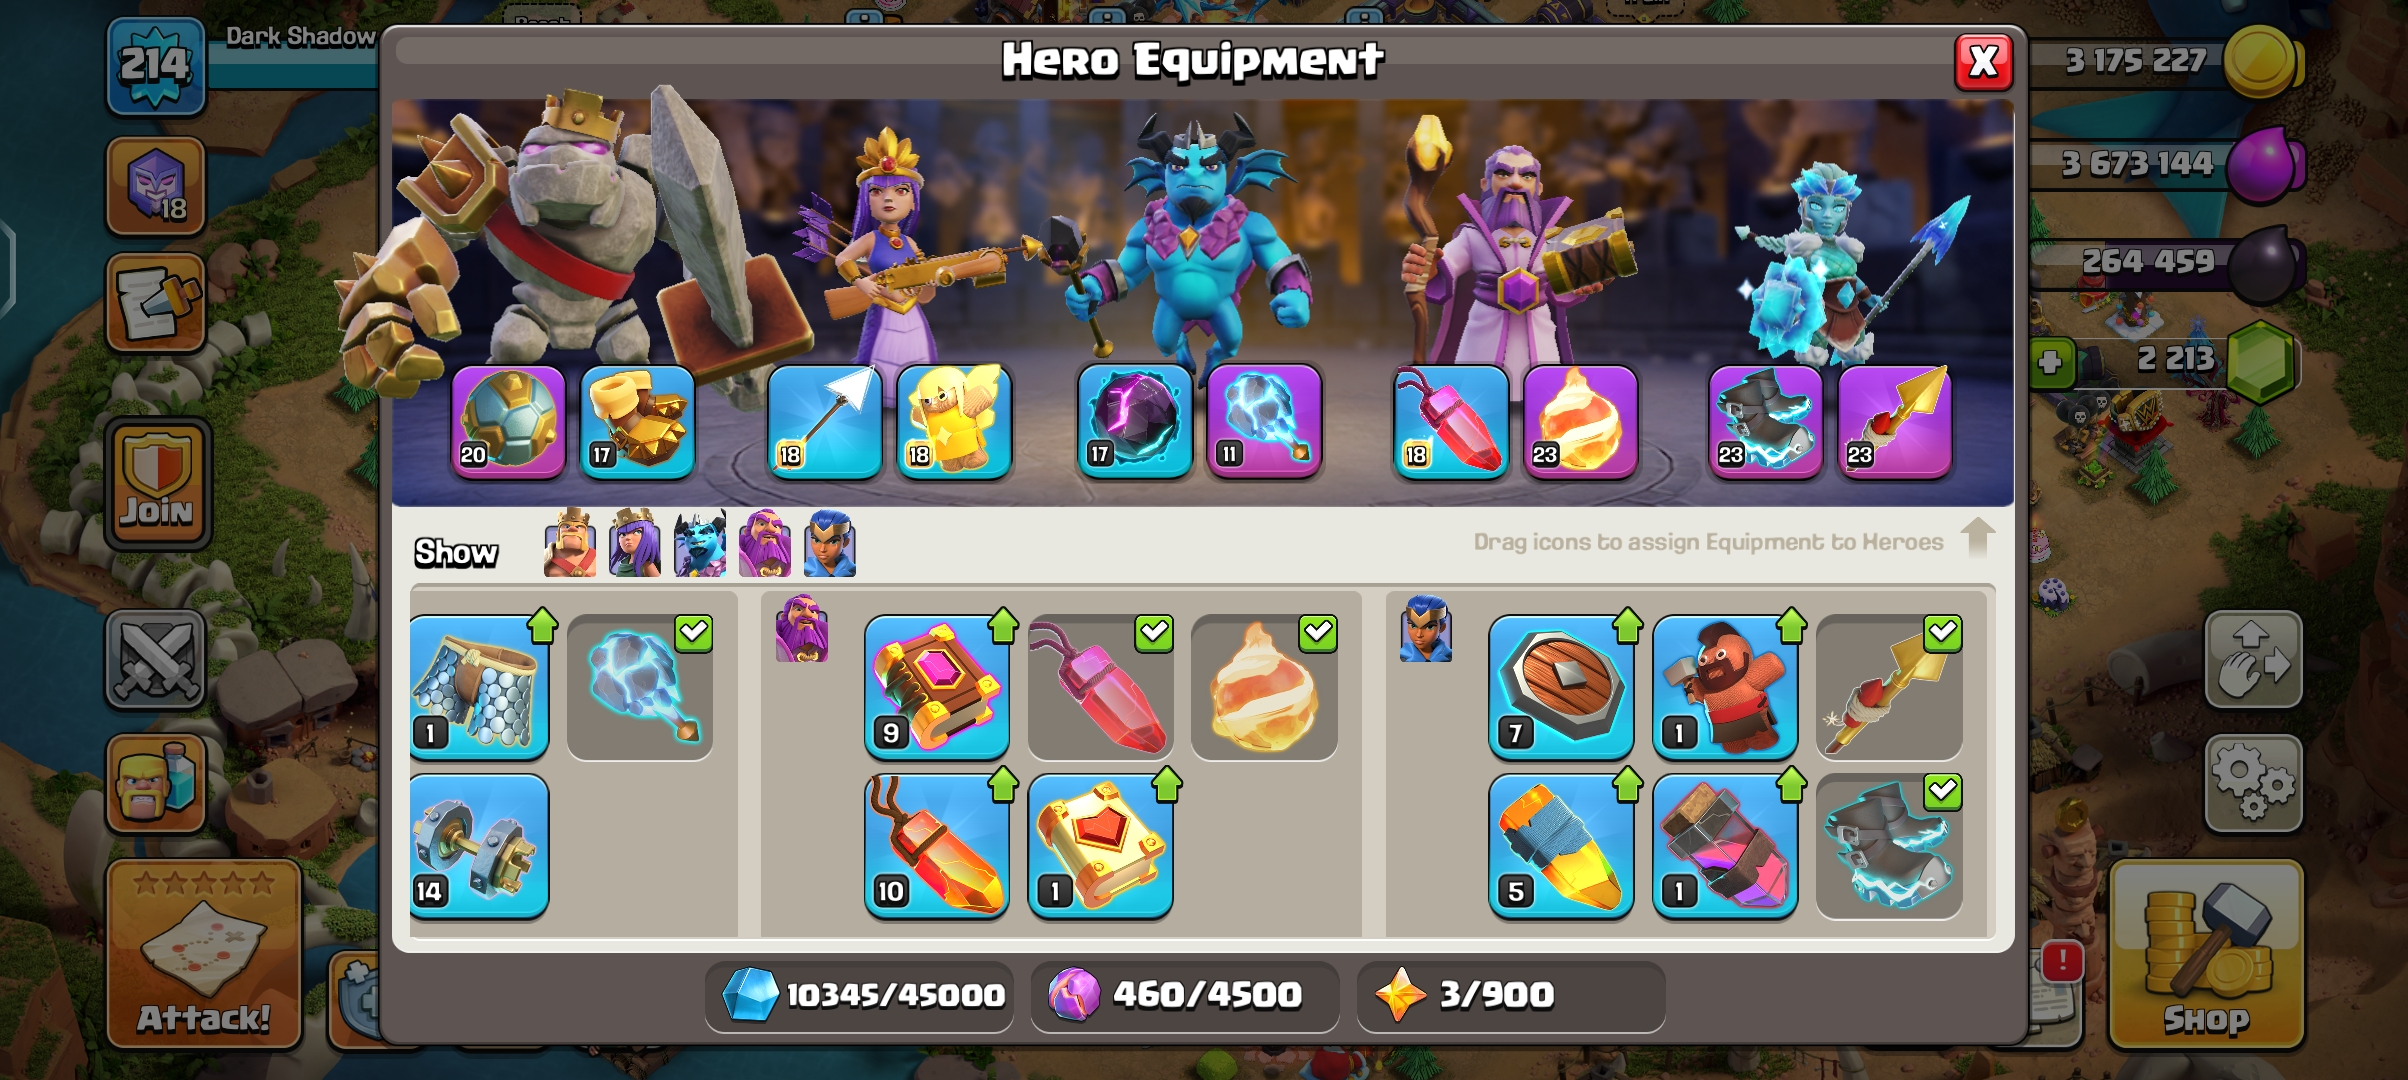Screen dimensions: 2408x1080
Task: Tap upgrade arrow on the chainmail equipment
Action: click(x=543, y=626)
